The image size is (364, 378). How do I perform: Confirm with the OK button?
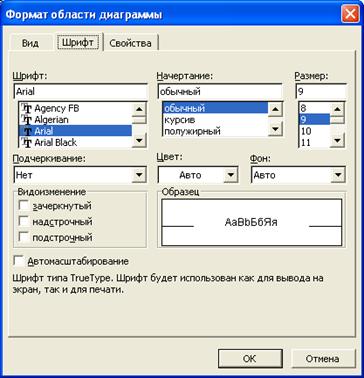(x=250, y=359)
